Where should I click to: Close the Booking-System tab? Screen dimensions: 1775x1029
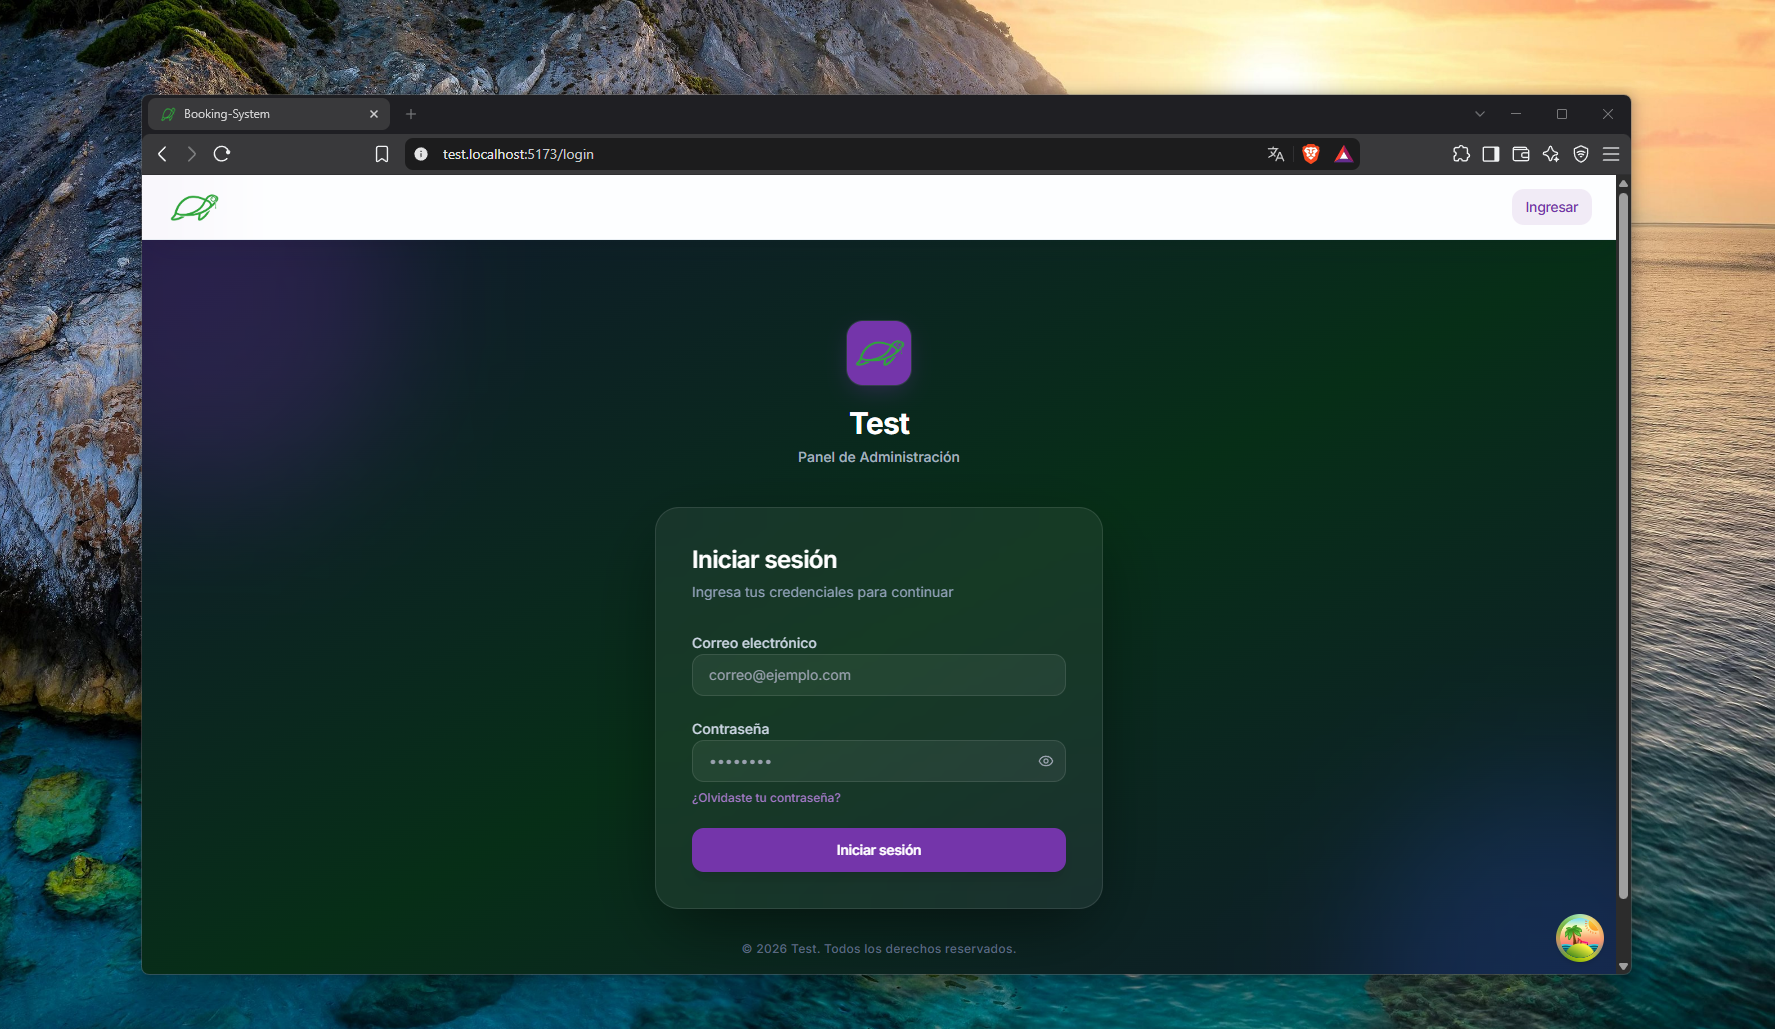coord(374,114)
